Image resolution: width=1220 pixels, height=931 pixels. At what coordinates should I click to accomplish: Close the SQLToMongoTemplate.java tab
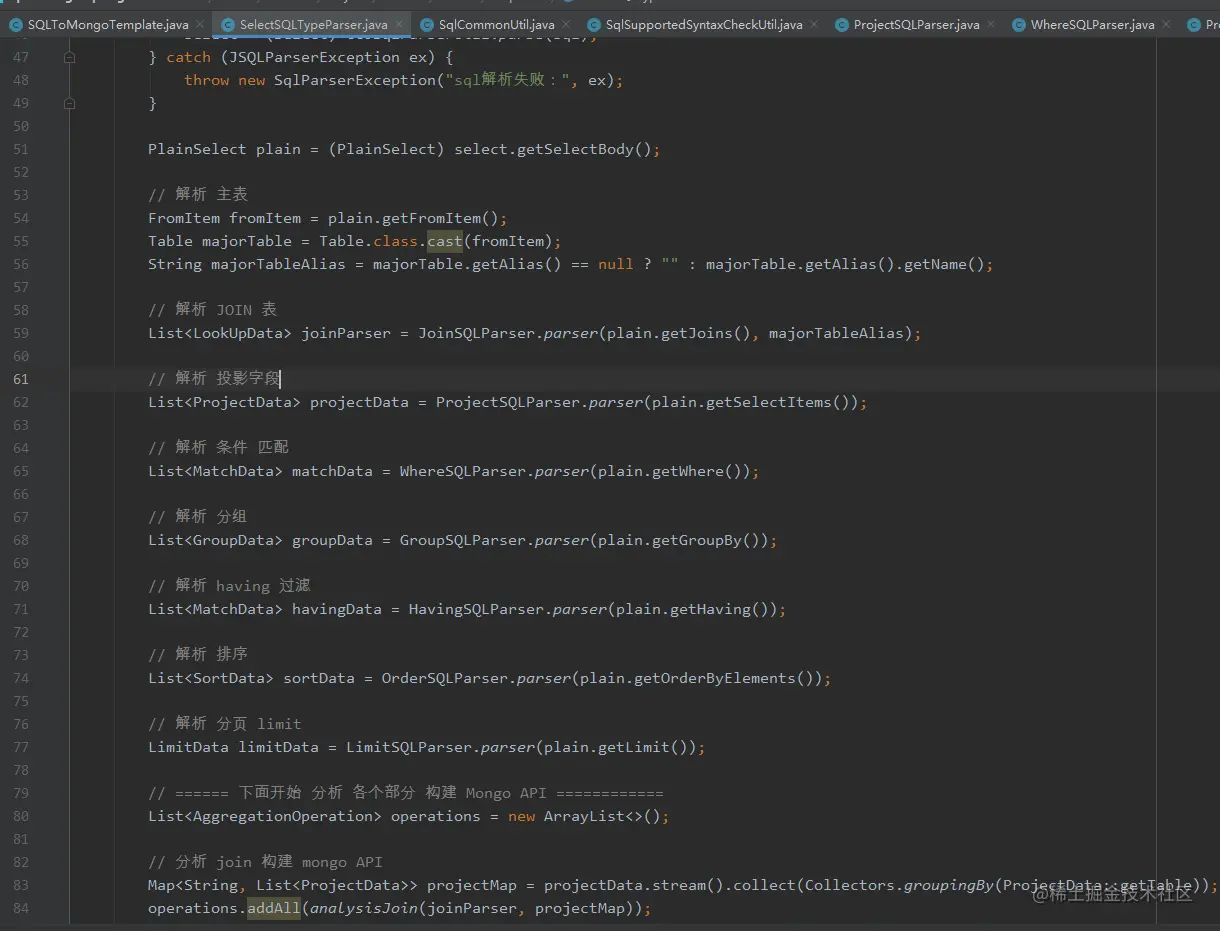(x=199, y=24)
